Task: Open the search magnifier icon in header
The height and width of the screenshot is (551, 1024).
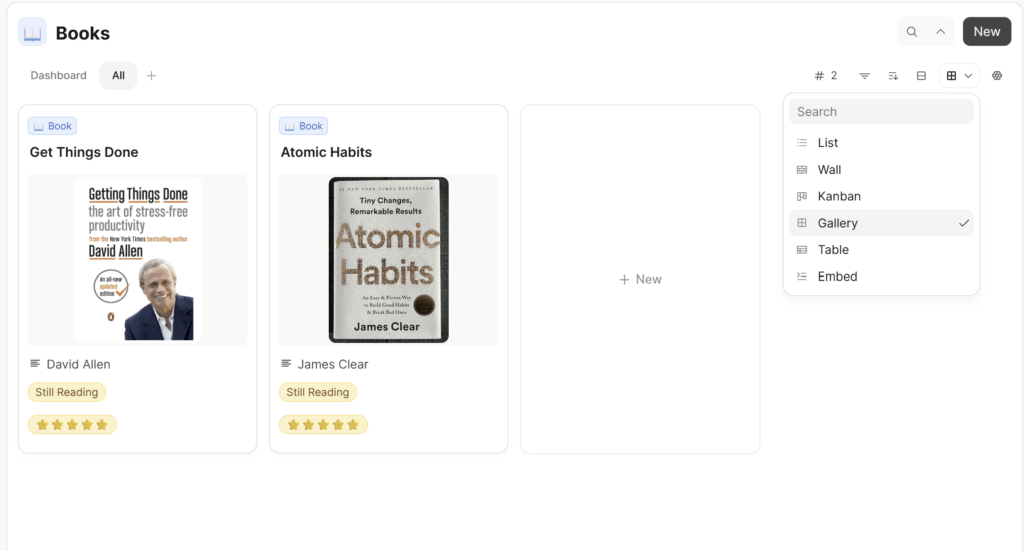Action: coord(912,32)
